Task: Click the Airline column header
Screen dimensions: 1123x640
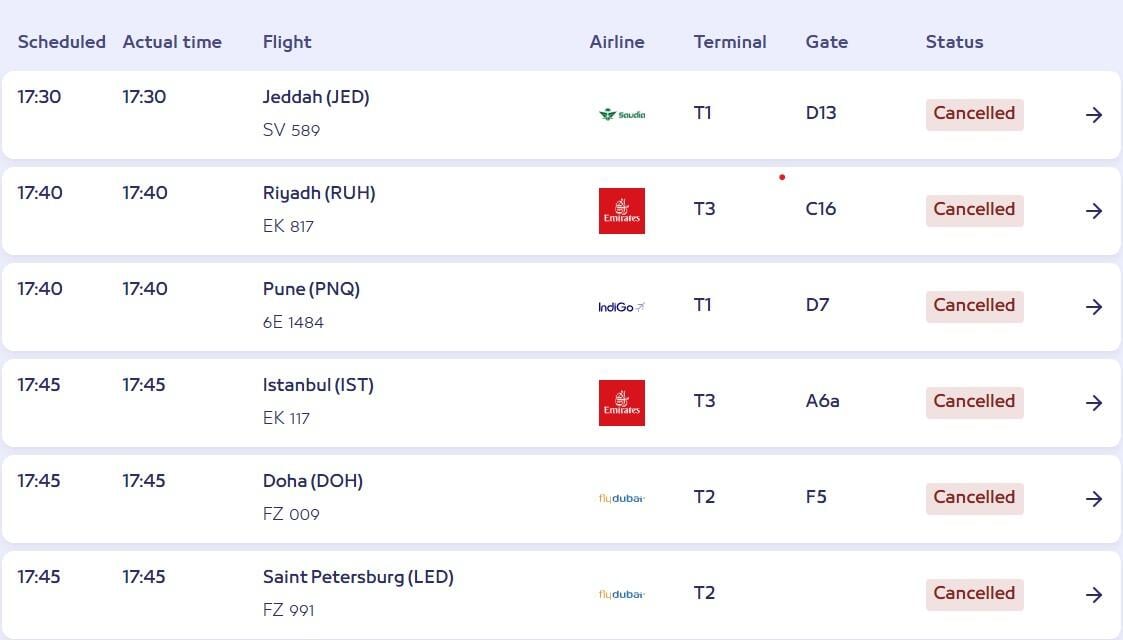Action: tap(617, 42)
